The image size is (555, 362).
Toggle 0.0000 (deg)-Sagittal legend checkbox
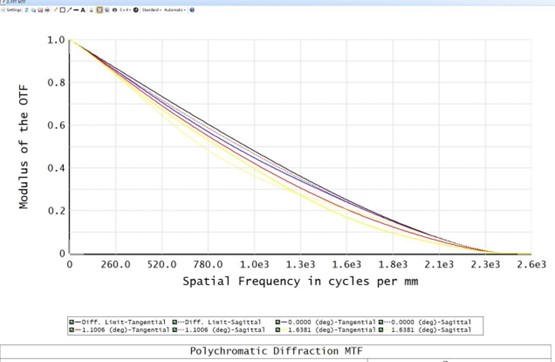pos(381,322)
